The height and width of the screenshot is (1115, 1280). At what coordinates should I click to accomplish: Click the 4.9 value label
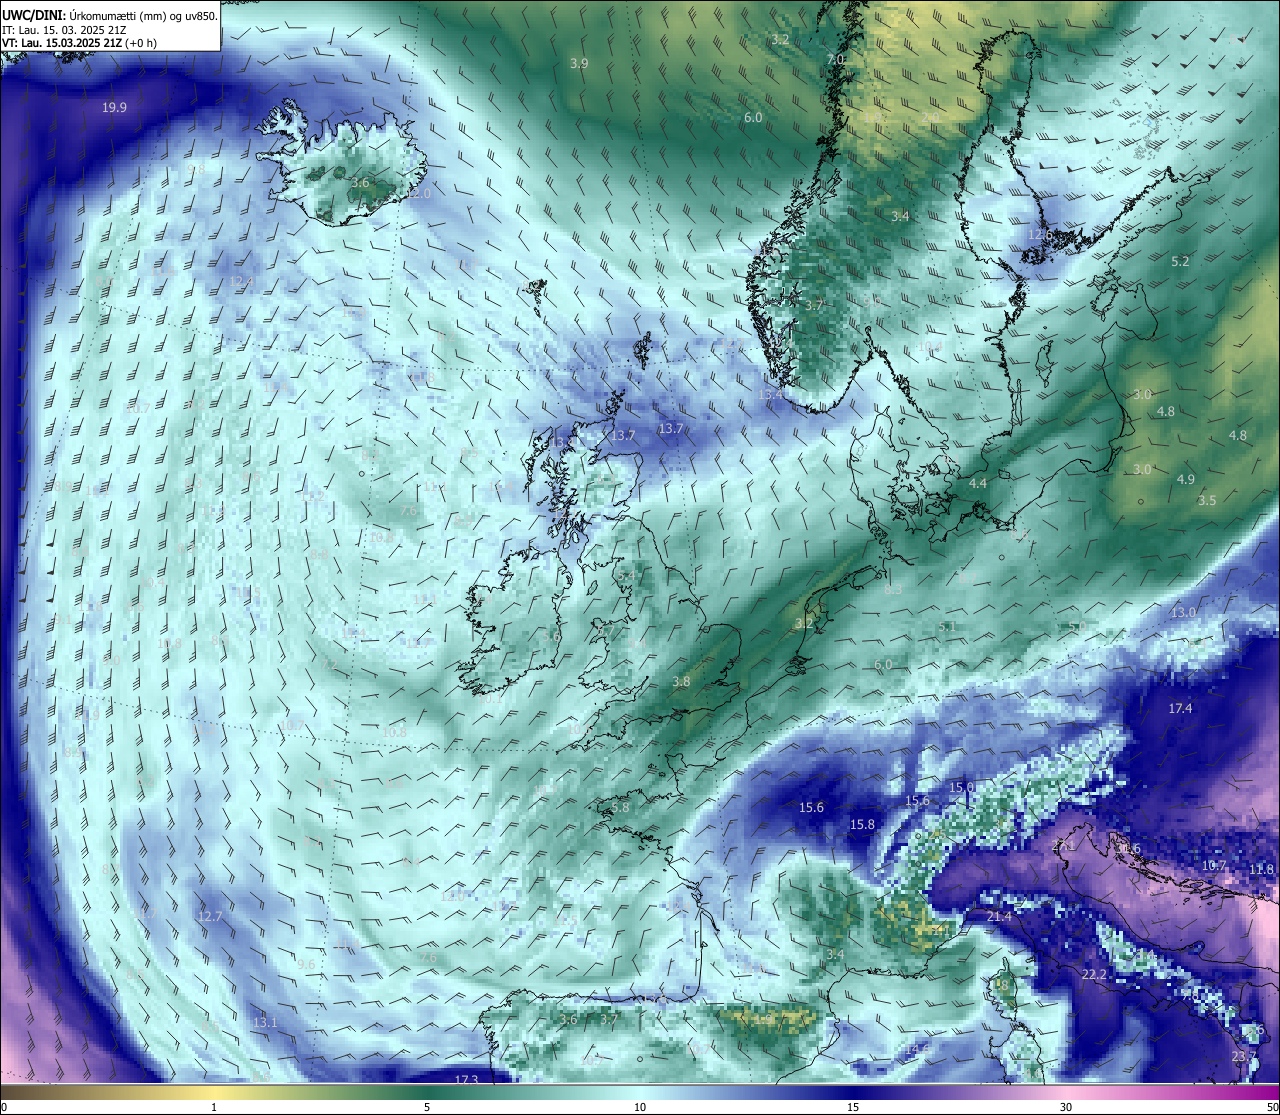(x=1185, y=479)
